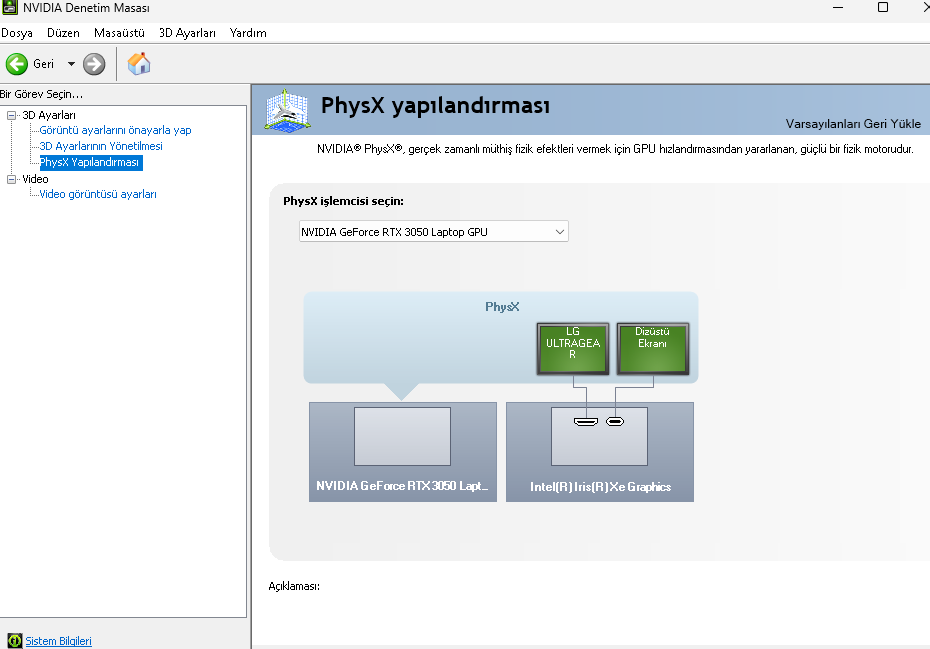This screenshot has width=930, height=649.
Task: Click the PhysX page header icon
Action: pos(287,110)
